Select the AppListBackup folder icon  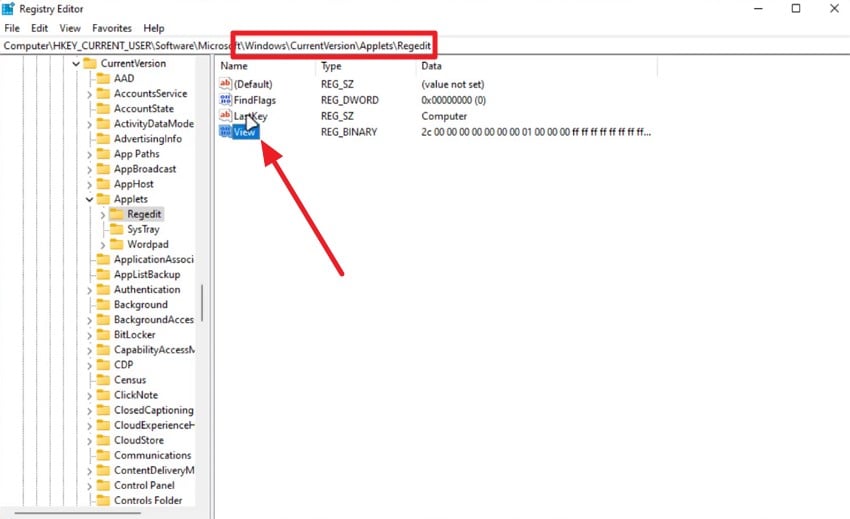click(x=103, y=274)
